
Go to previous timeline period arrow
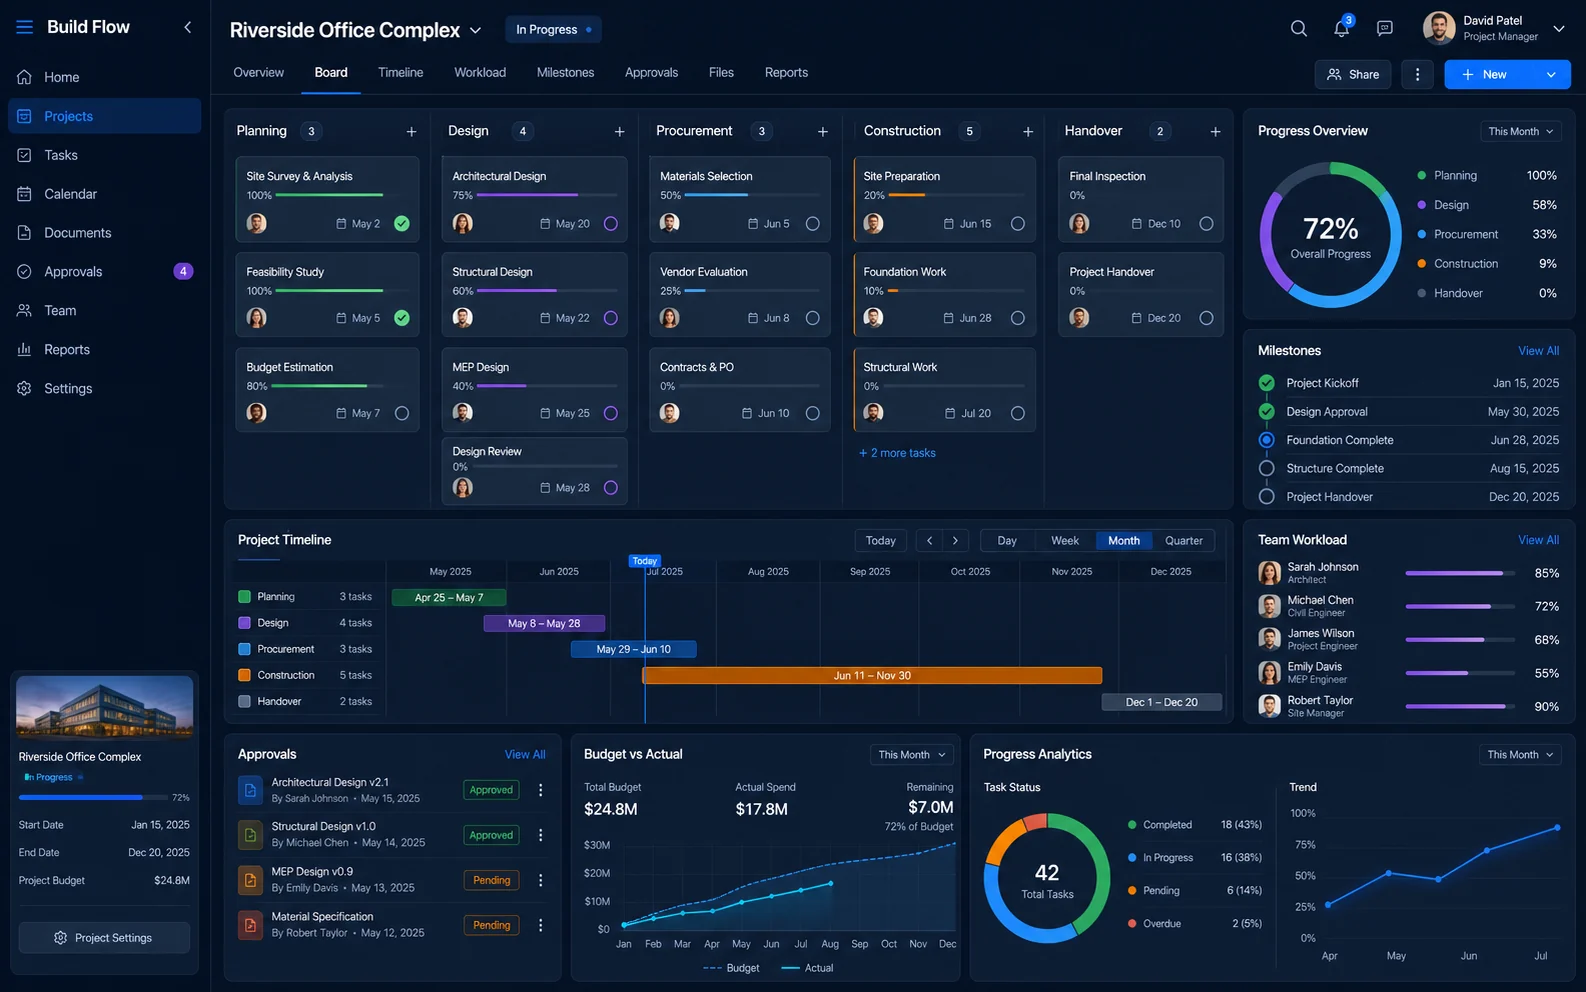[x=929, y=541]
